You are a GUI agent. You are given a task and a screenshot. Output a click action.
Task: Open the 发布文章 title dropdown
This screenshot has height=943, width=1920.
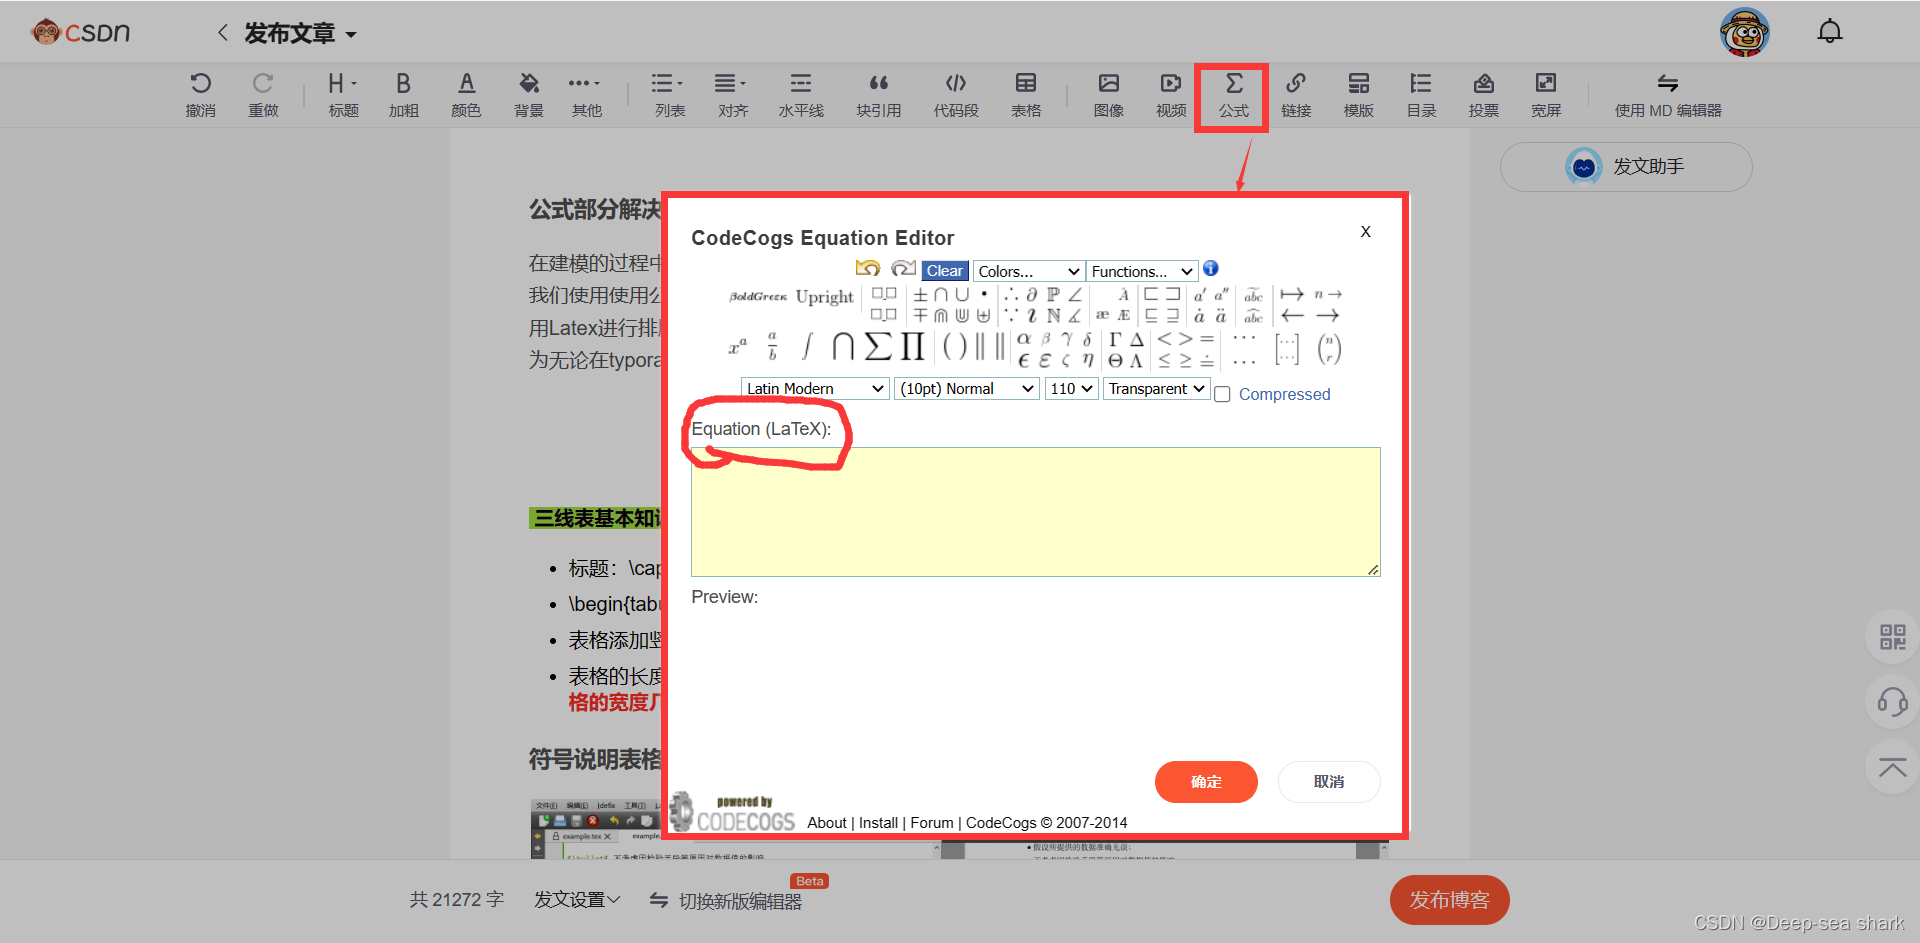[x=300, y=34]
